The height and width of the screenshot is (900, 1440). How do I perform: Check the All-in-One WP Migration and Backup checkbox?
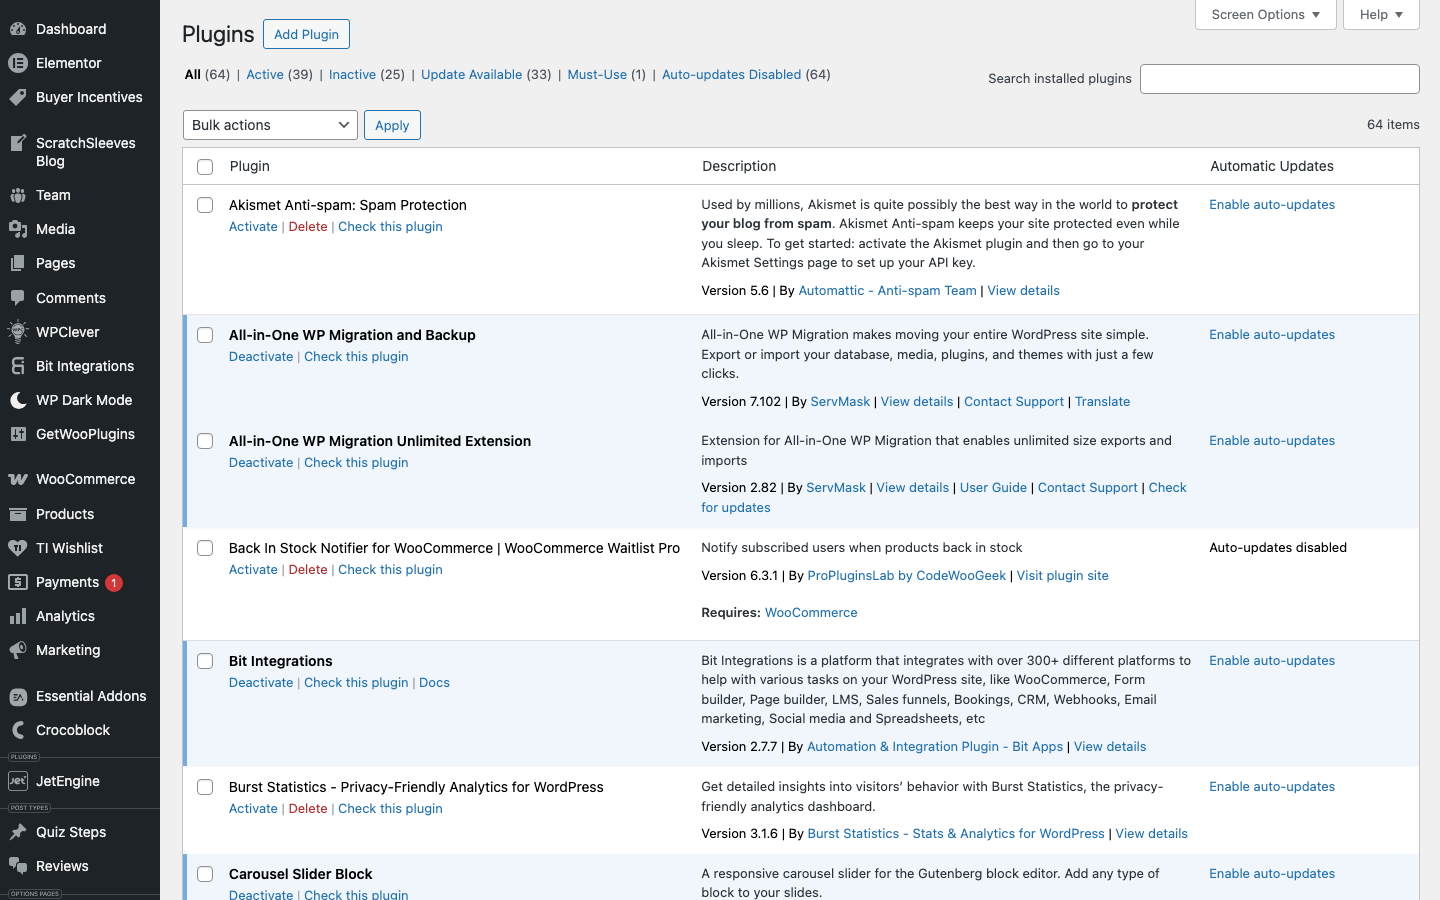[x=205, y=335]
